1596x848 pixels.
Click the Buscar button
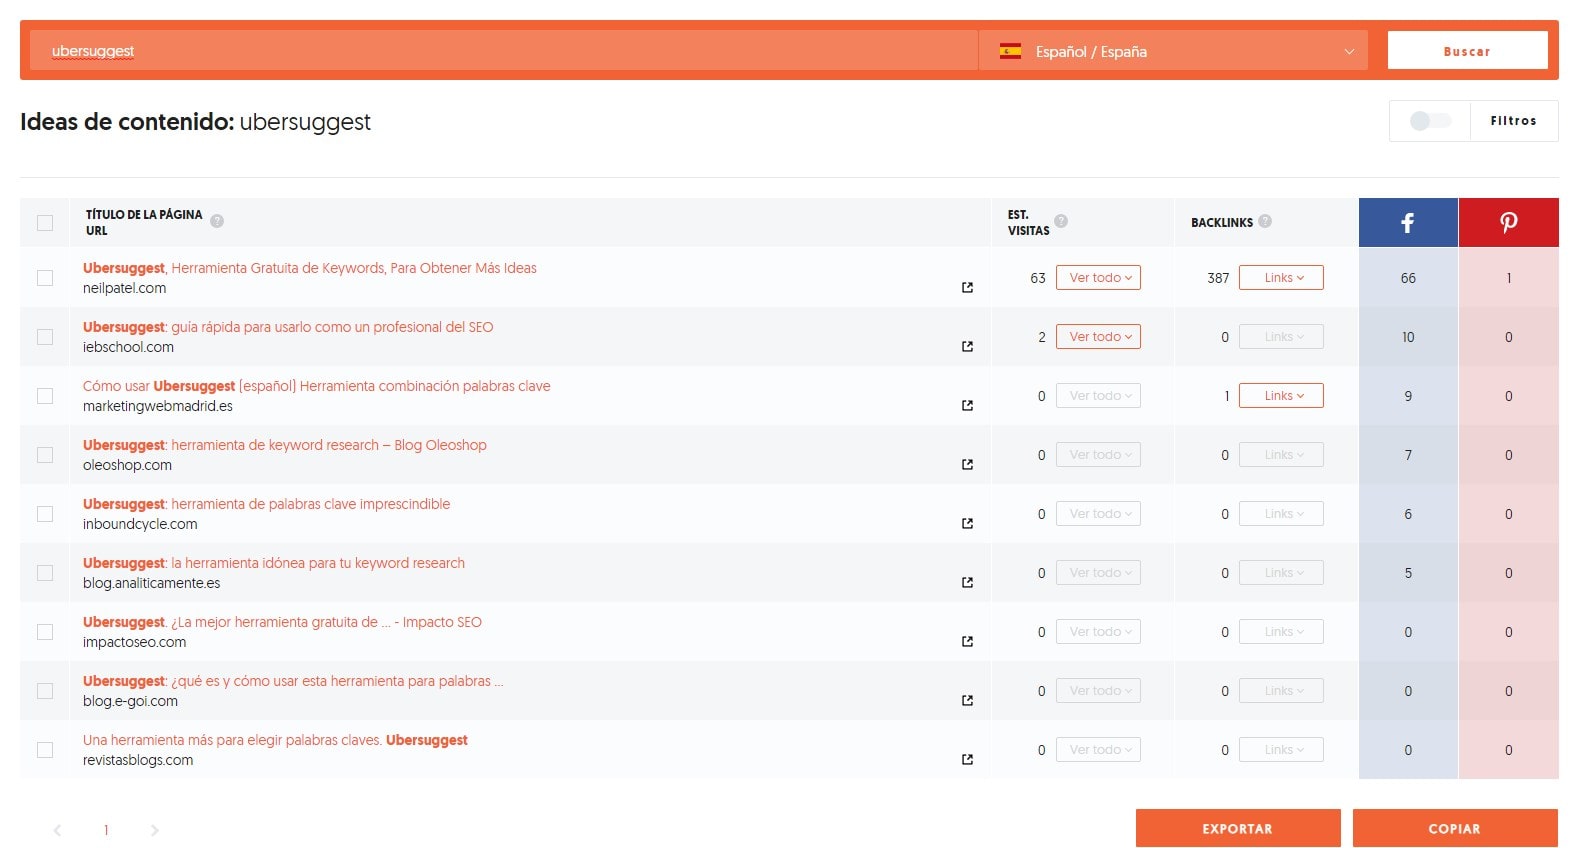1467,51
